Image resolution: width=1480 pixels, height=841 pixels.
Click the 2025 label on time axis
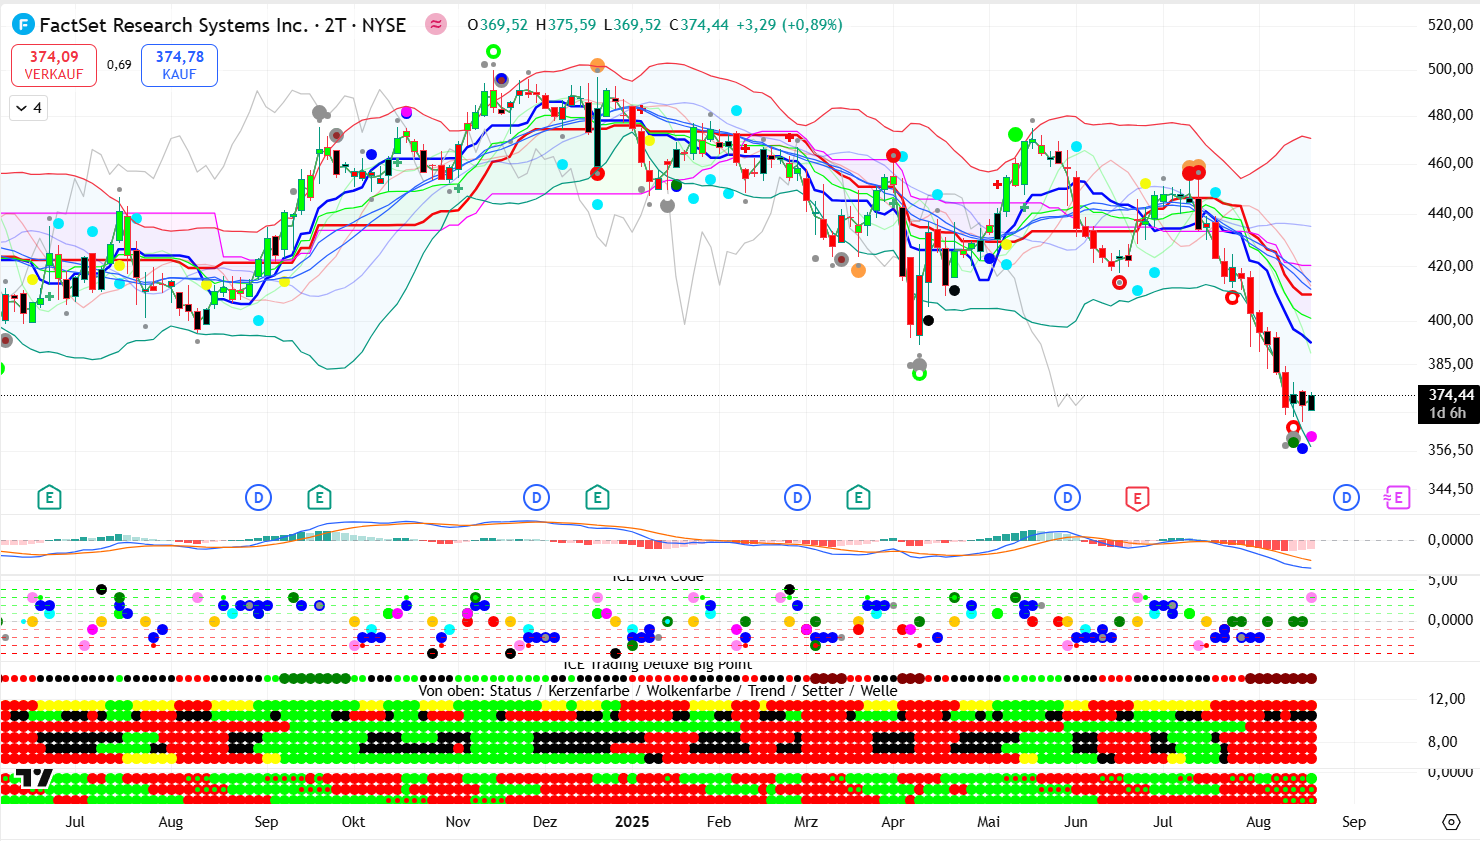631,822
